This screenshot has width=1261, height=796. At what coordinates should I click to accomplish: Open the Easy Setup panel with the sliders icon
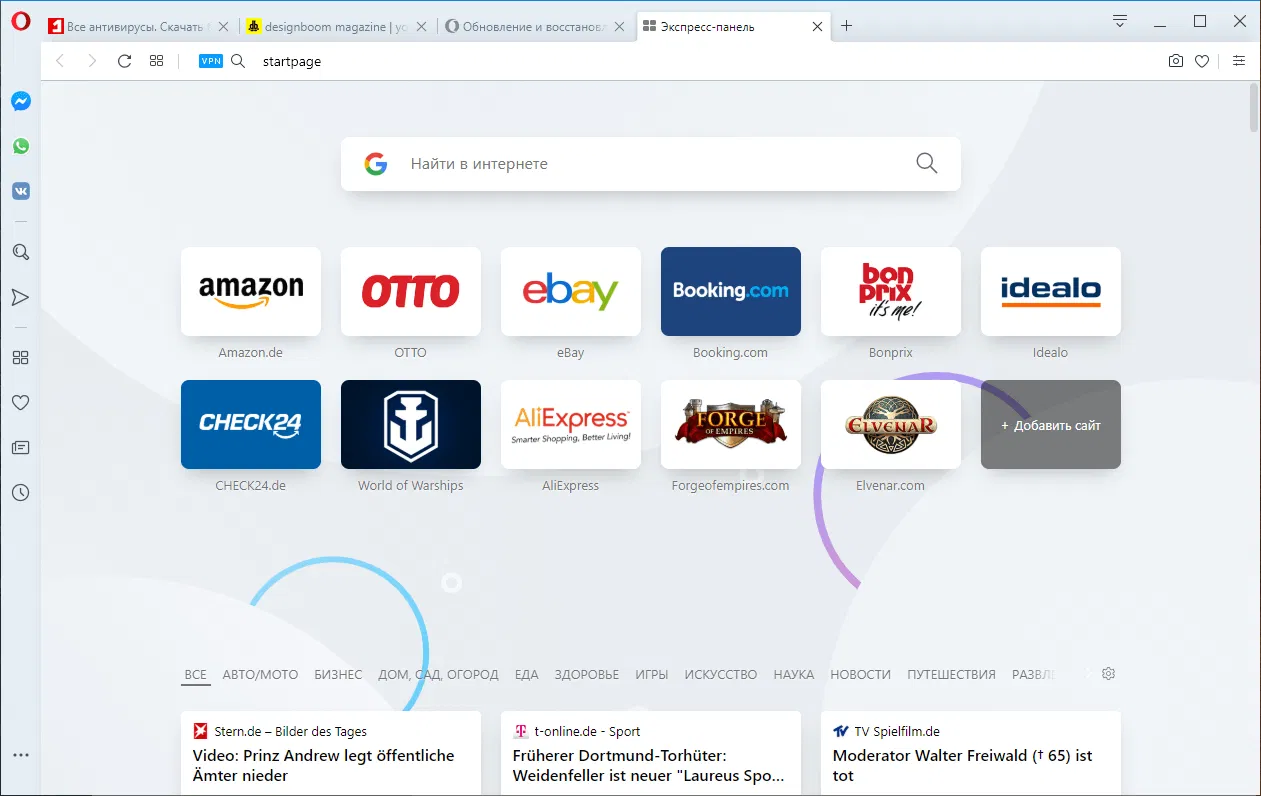click(x=1239, y=61)
